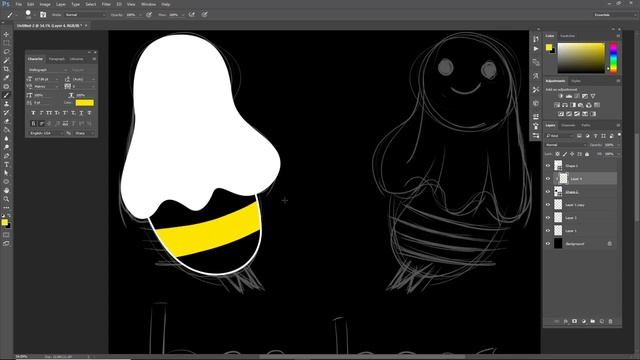Hide the Layer 1 copy layer
Viewport: 640px width, 360px height.
[548, 205]
